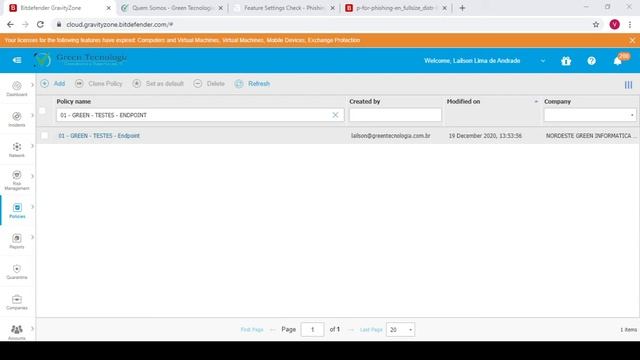640x360 pixels.
Task: Tick the select-all policies checkbox
Action: tap(42, 111)
